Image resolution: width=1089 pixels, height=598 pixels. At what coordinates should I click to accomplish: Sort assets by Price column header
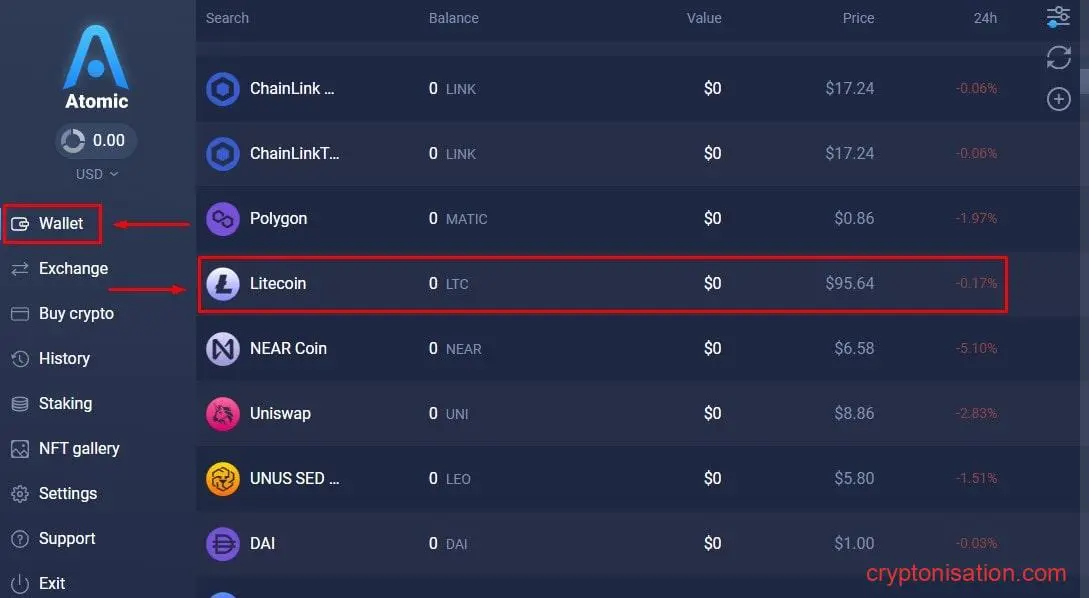click(858, 18)
